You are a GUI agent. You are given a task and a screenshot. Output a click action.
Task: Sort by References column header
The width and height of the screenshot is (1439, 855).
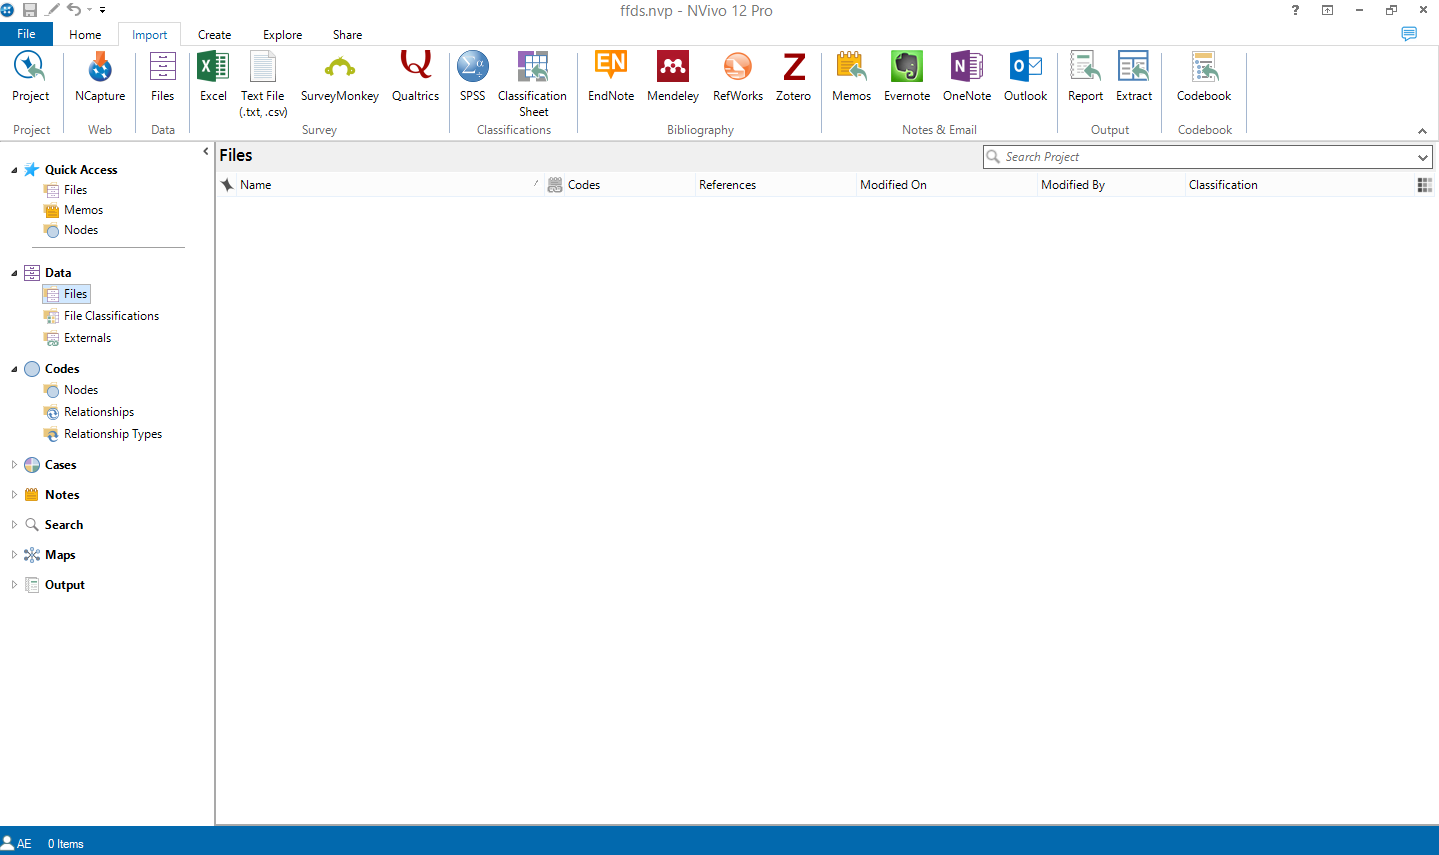click(x=775, y=185)
